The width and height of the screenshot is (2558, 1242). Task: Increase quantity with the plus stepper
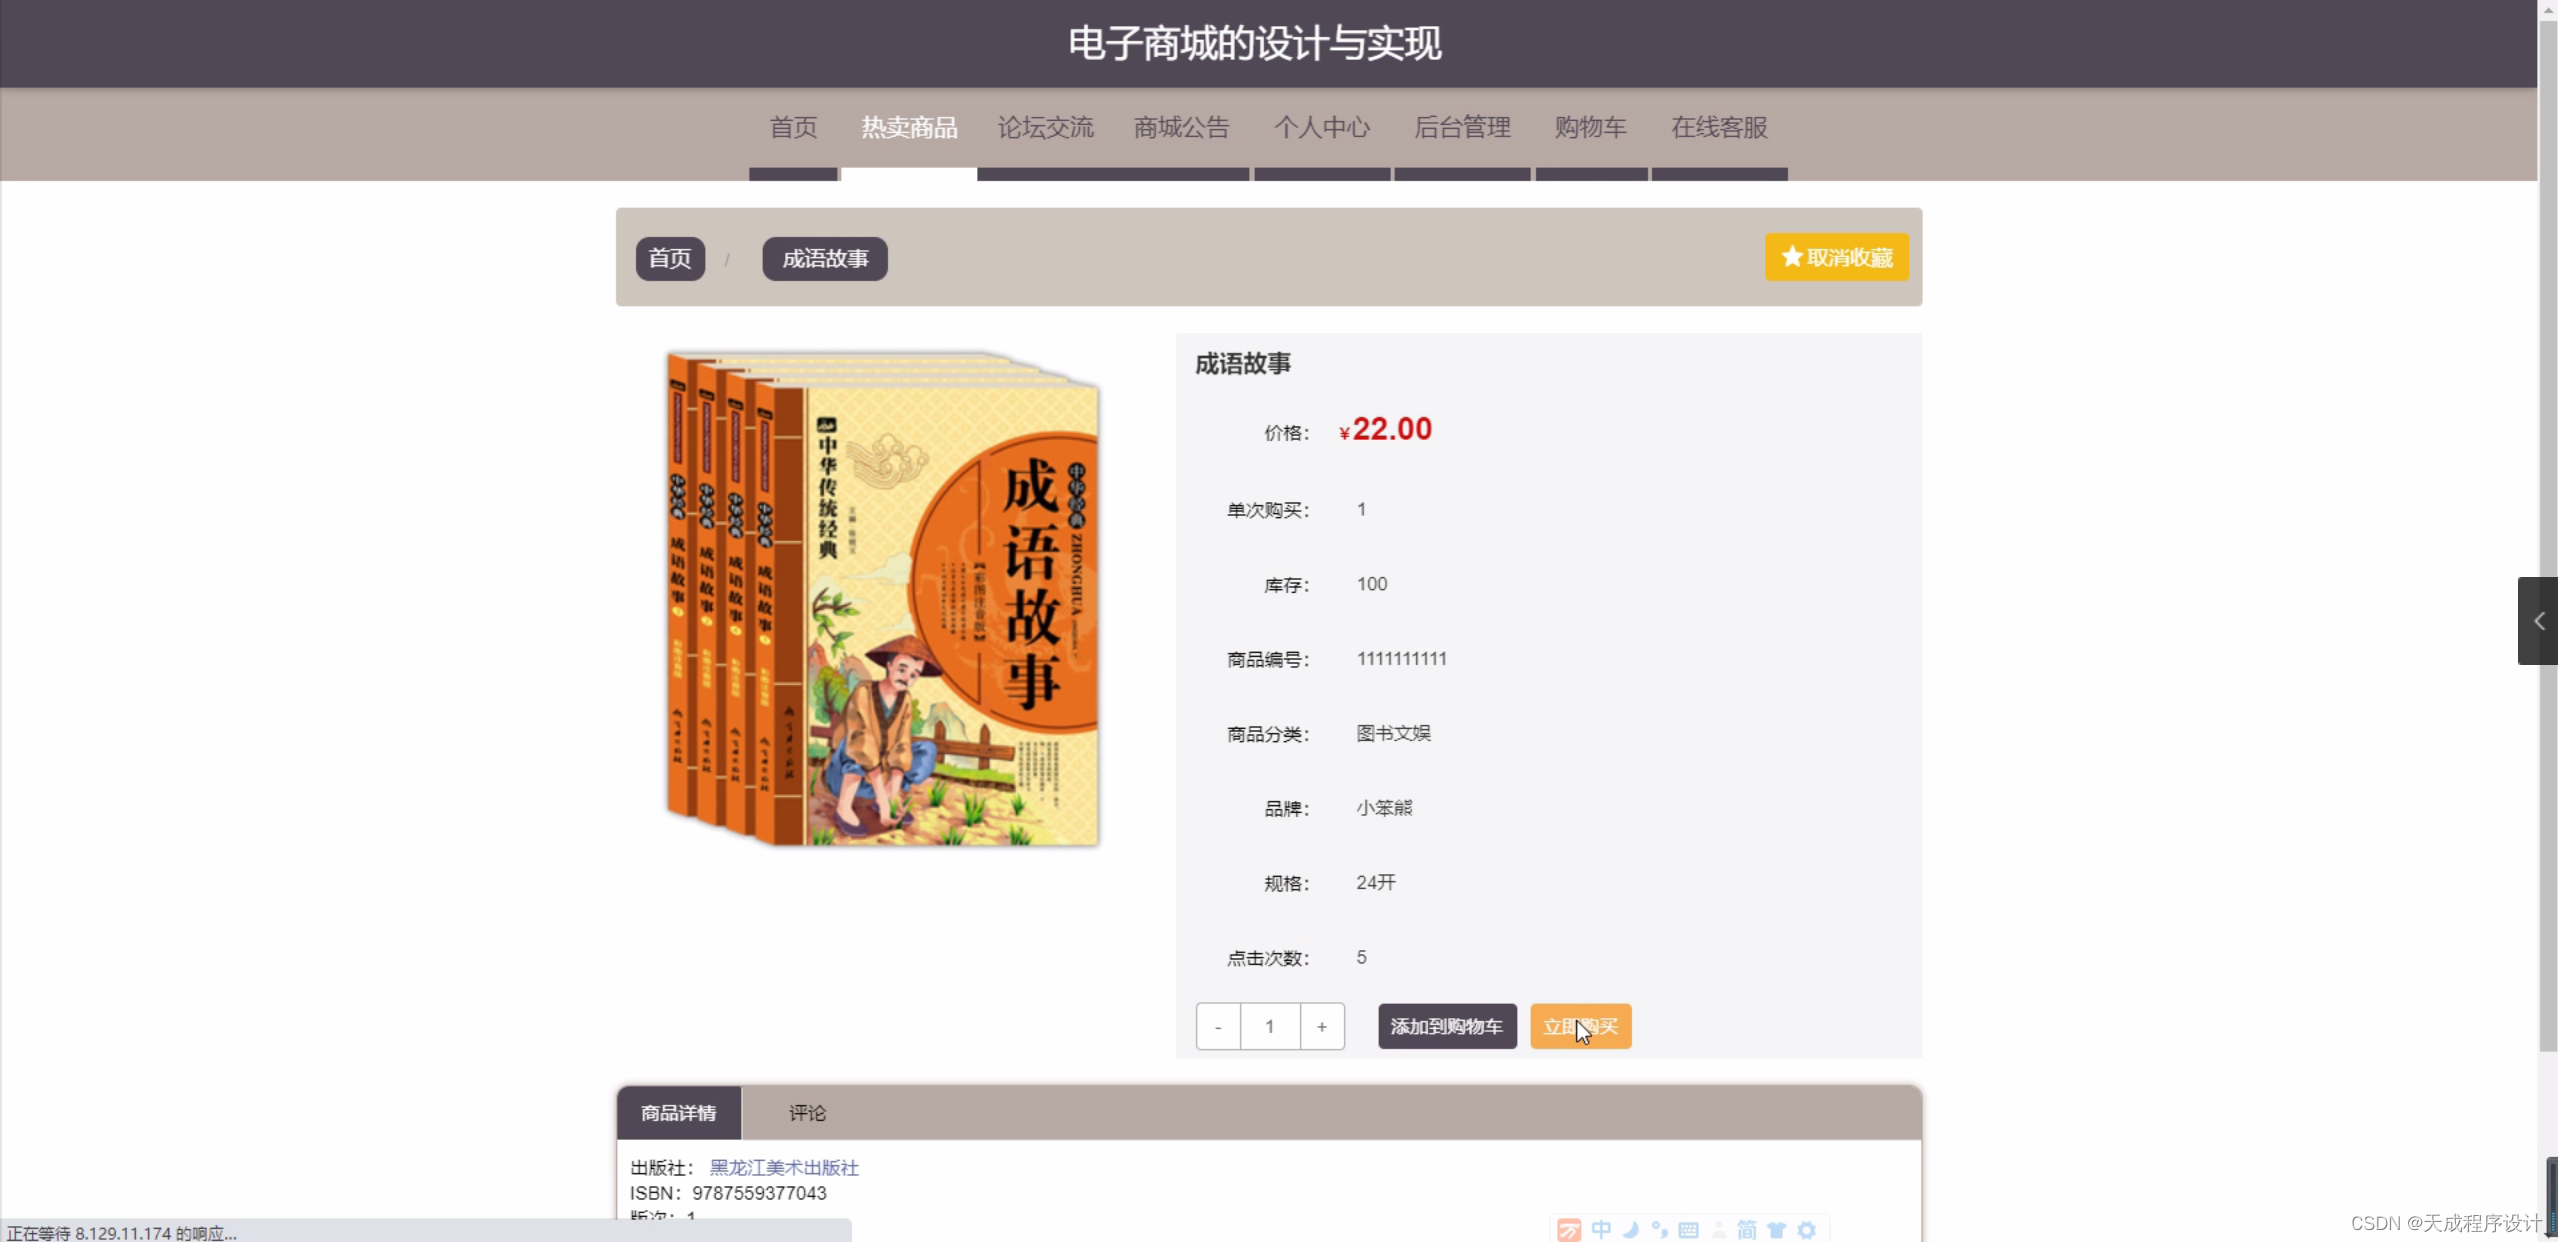[x=1321, y=1026]
